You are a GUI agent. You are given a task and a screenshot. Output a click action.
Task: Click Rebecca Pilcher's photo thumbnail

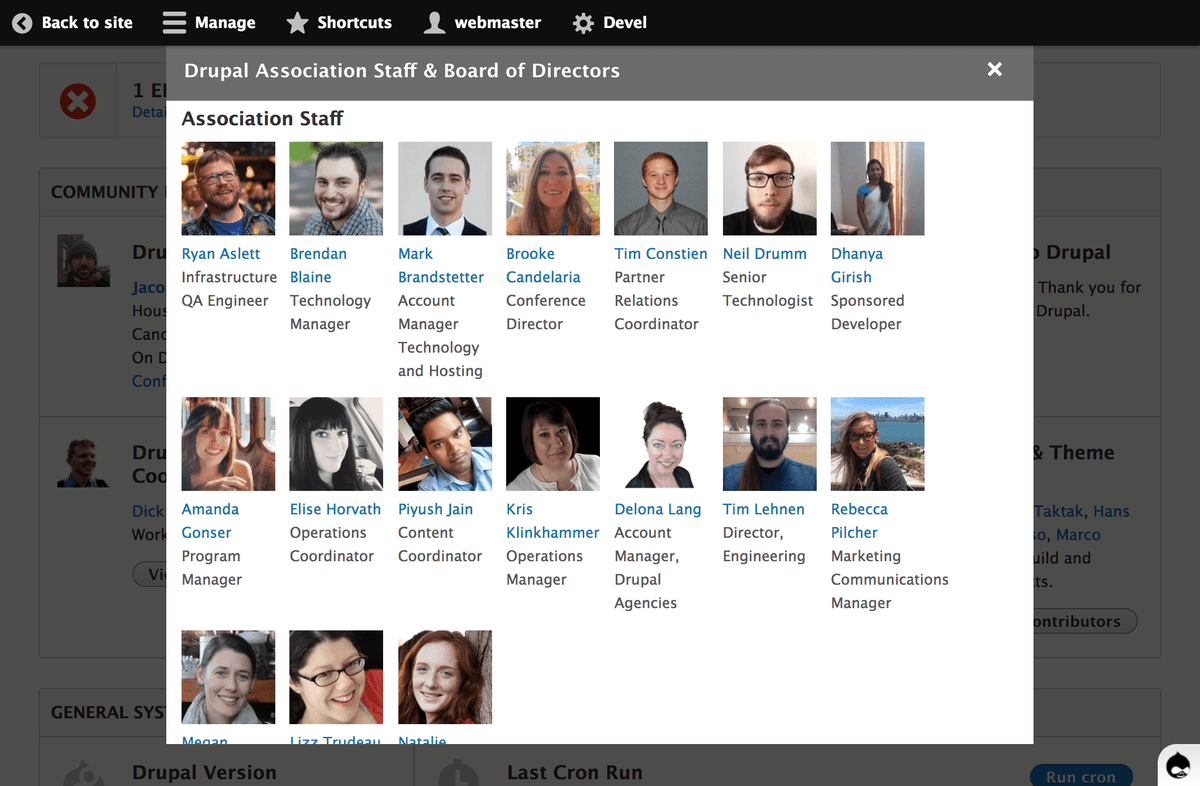click(877, 444)
